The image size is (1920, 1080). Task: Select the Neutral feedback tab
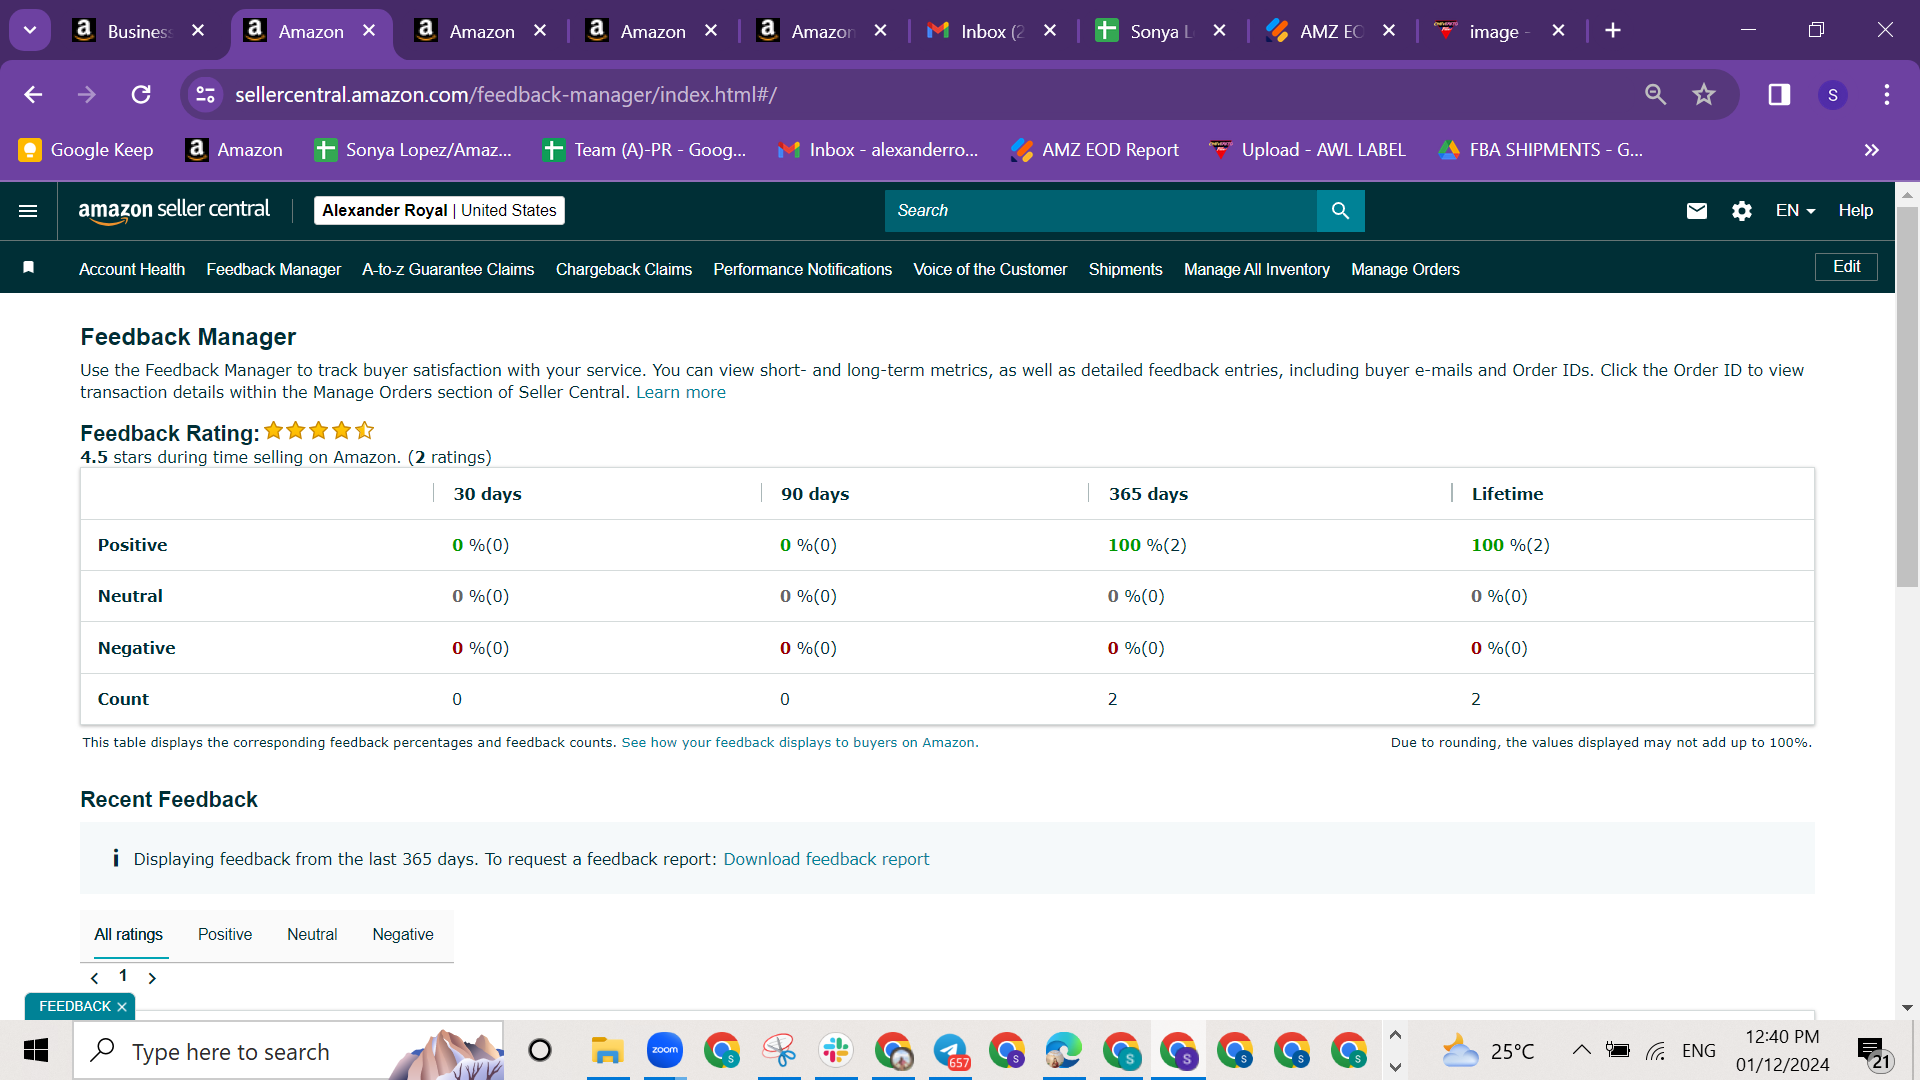[x=312, y=934]
